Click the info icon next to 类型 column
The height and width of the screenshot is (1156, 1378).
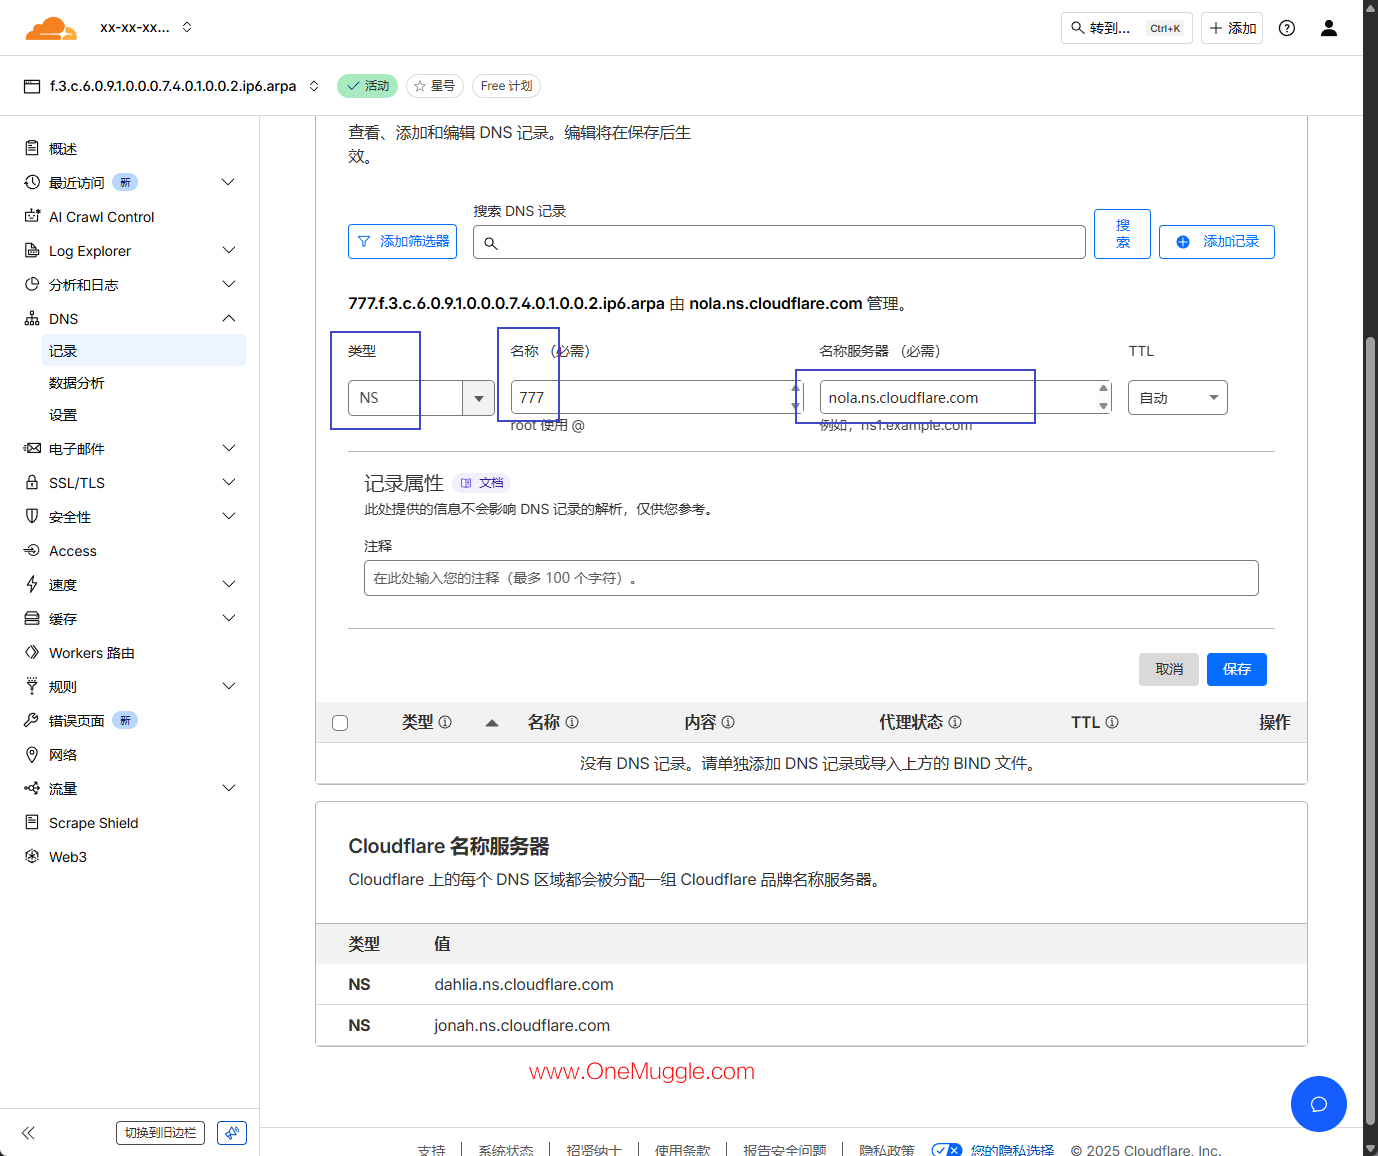pos(445,722)
